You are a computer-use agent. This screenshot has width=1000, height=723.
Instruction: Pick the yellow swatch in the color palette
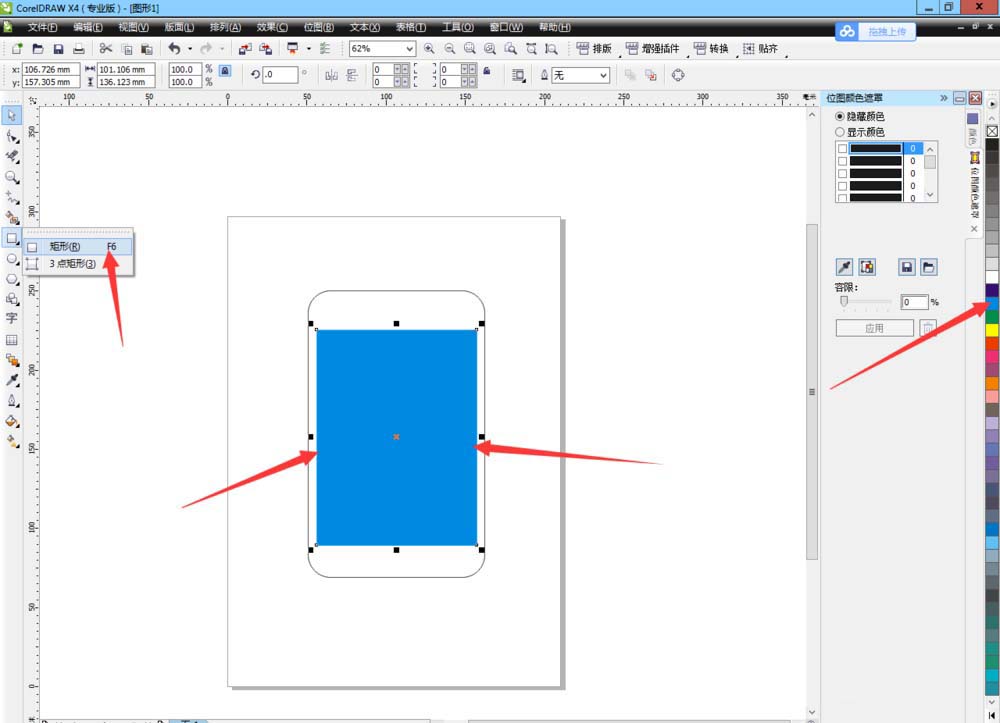click(992, 329)
